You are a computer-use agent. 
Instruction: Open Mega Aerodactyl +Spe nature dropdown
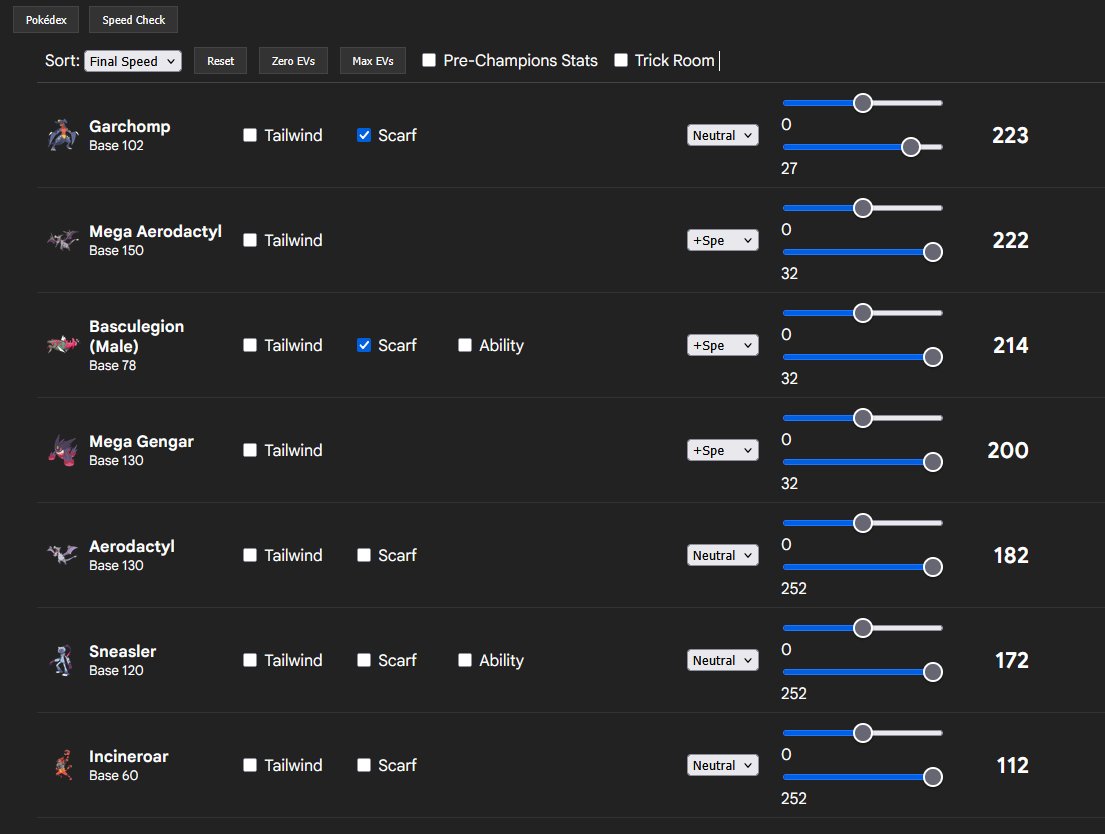[x=722, y=240]
